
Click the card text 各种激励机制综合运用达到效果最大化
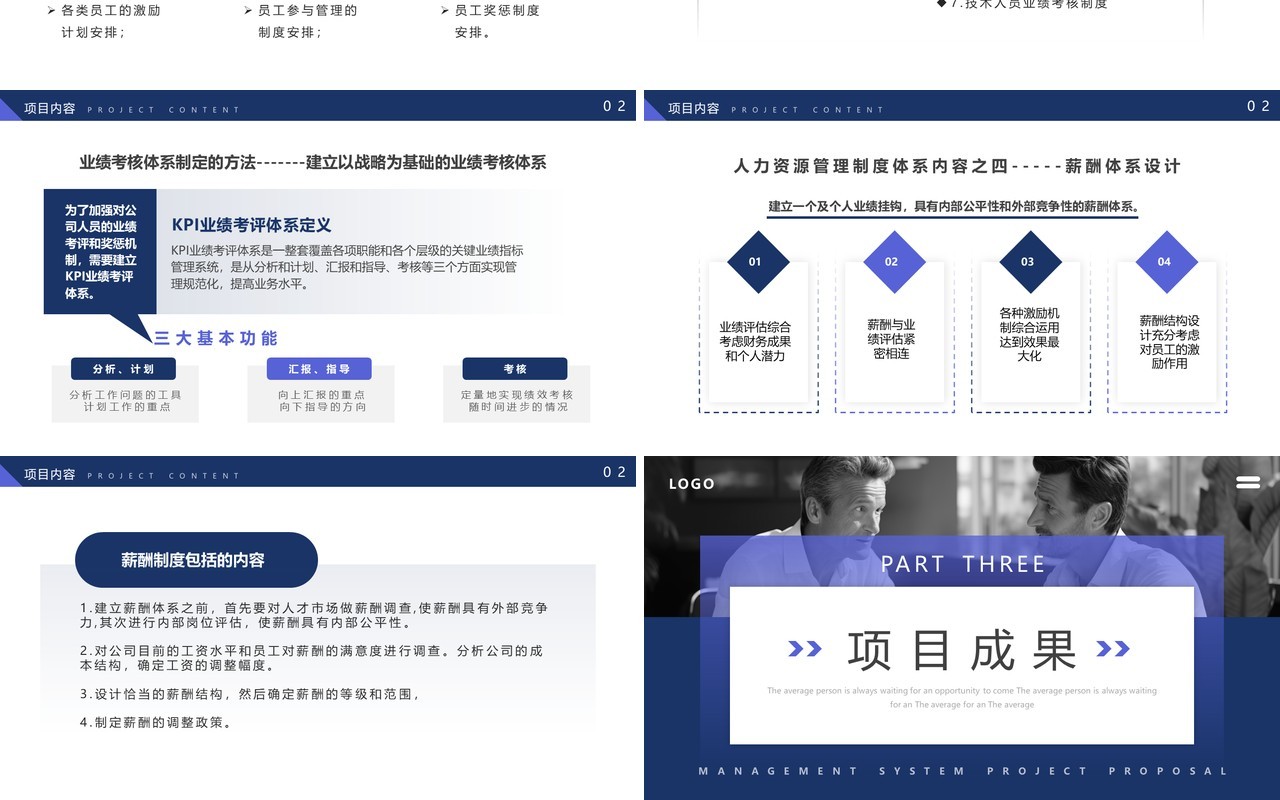(1029, 334)
